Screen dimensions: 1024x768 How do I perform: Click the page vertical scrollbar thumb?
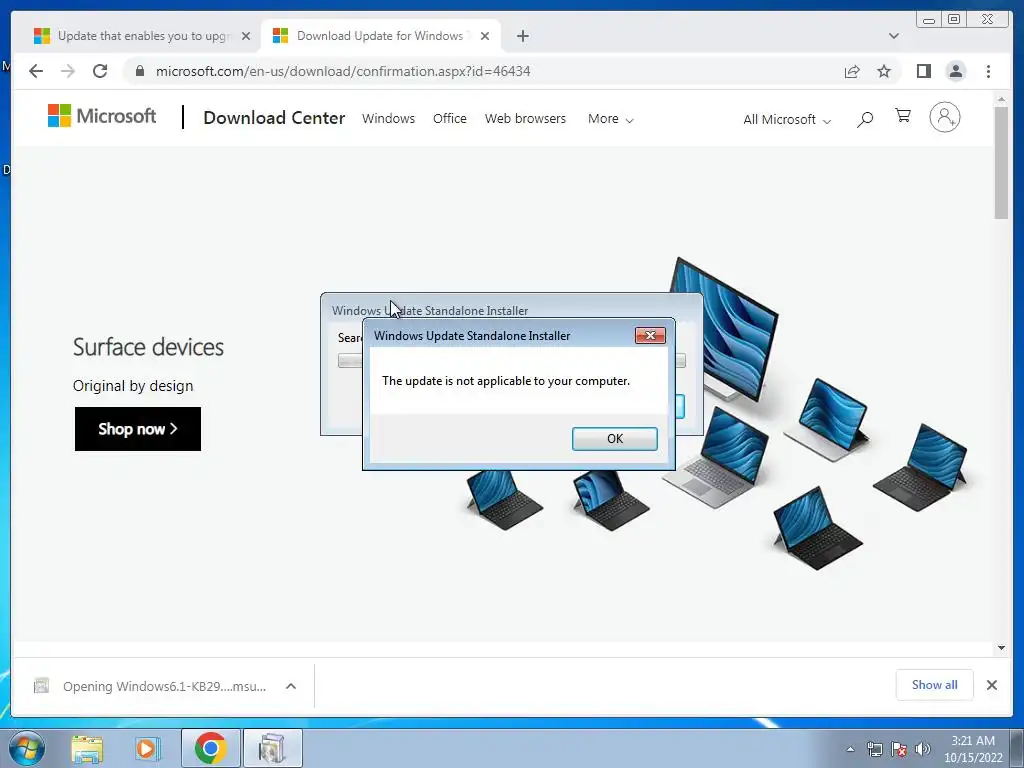(1001, 163)
